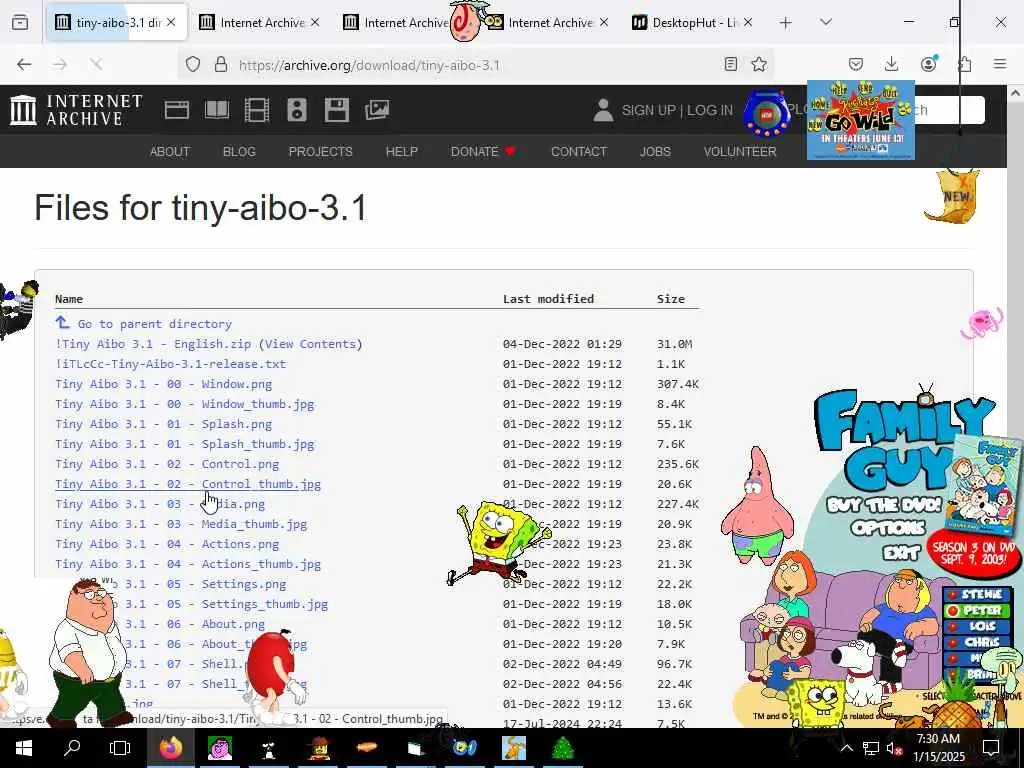Expand the list all tabs dropdown arrow
Viewport: 1024px width, 768px height.
826,23
